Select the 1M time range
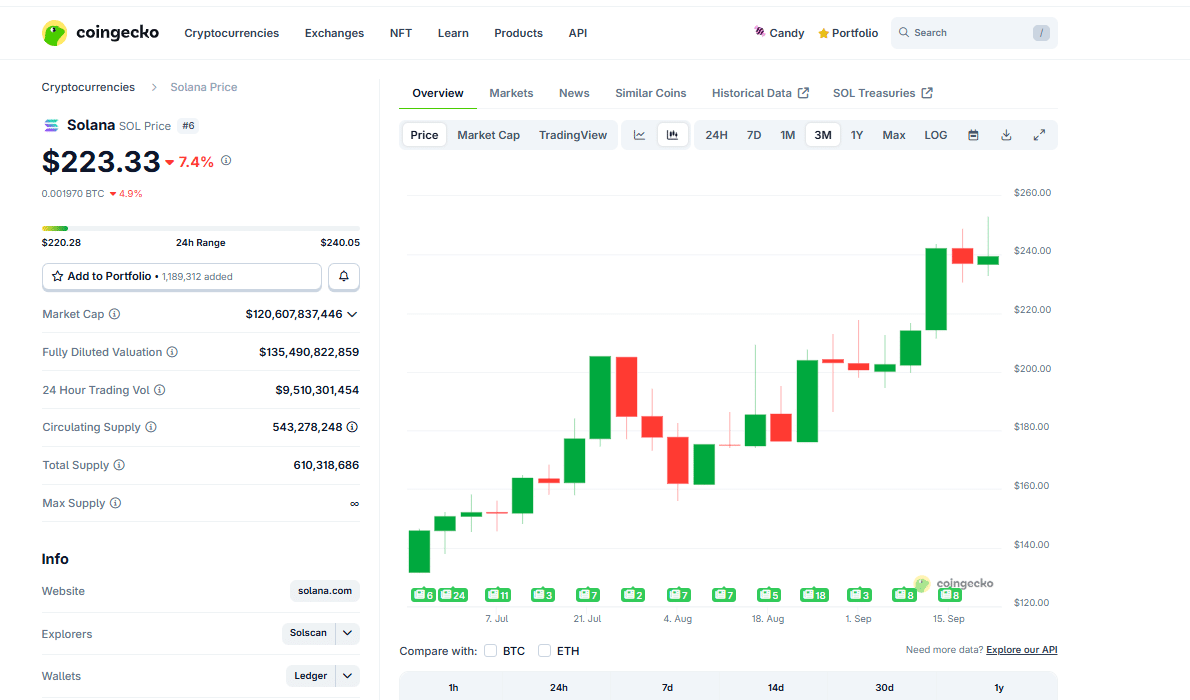 [788, 135]
